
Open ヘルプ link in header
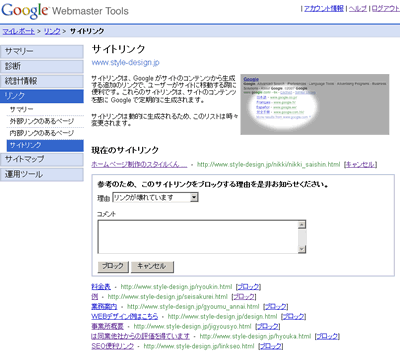358,9
